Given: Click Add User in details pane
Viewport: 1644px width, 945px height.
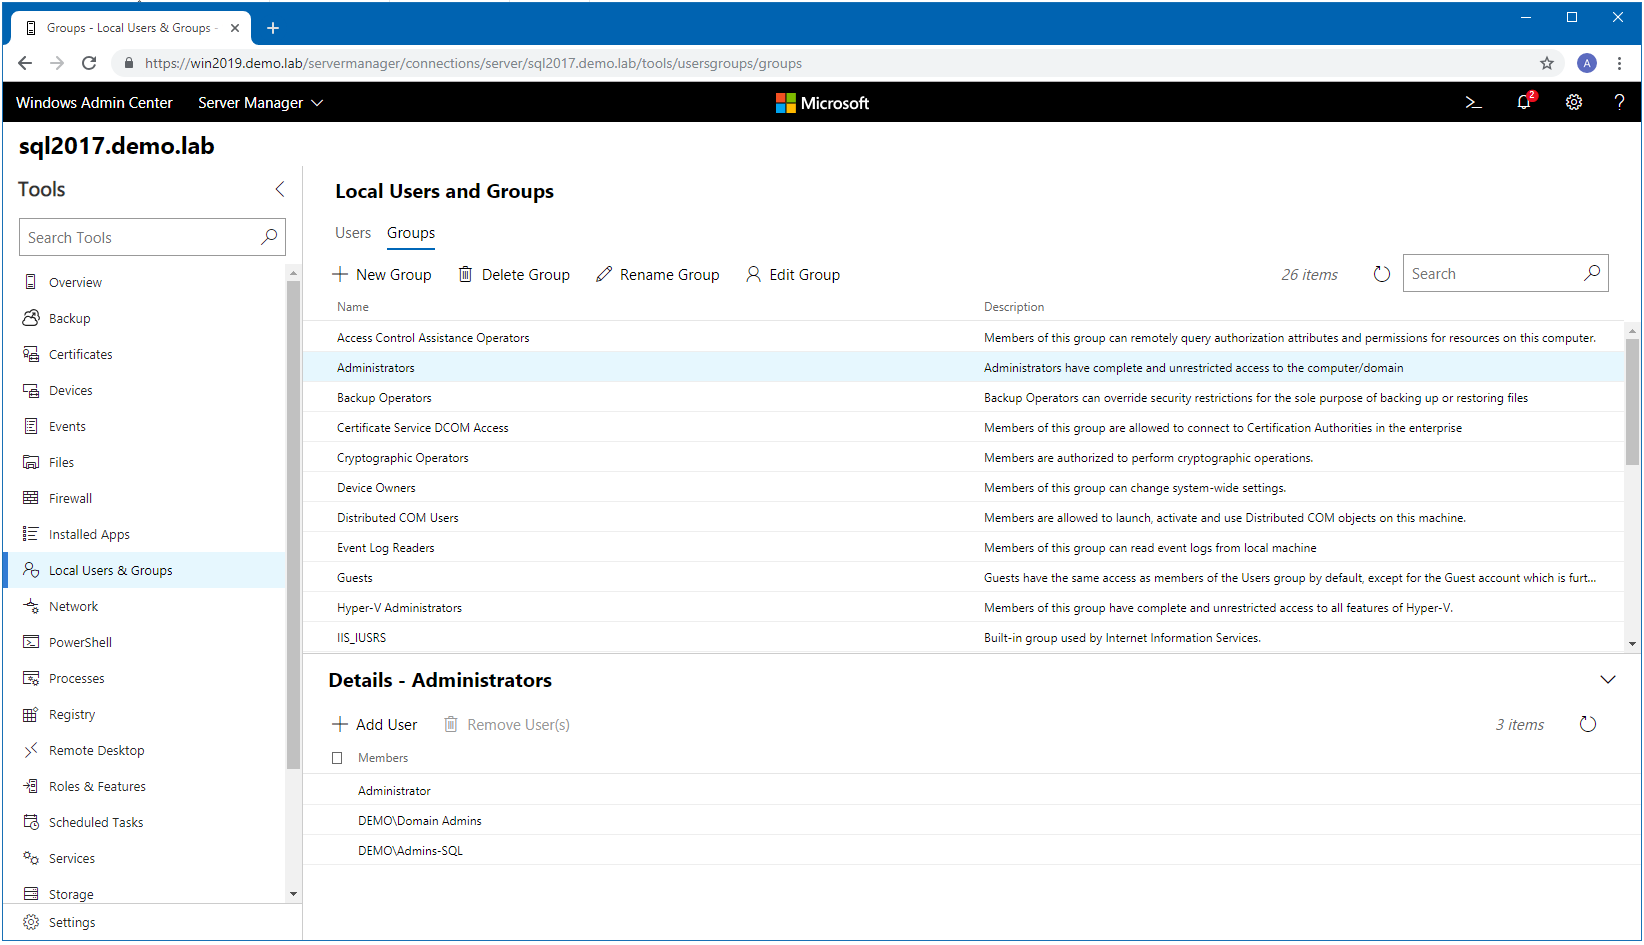Looking at the screenshot, I should tap(375, 725).
